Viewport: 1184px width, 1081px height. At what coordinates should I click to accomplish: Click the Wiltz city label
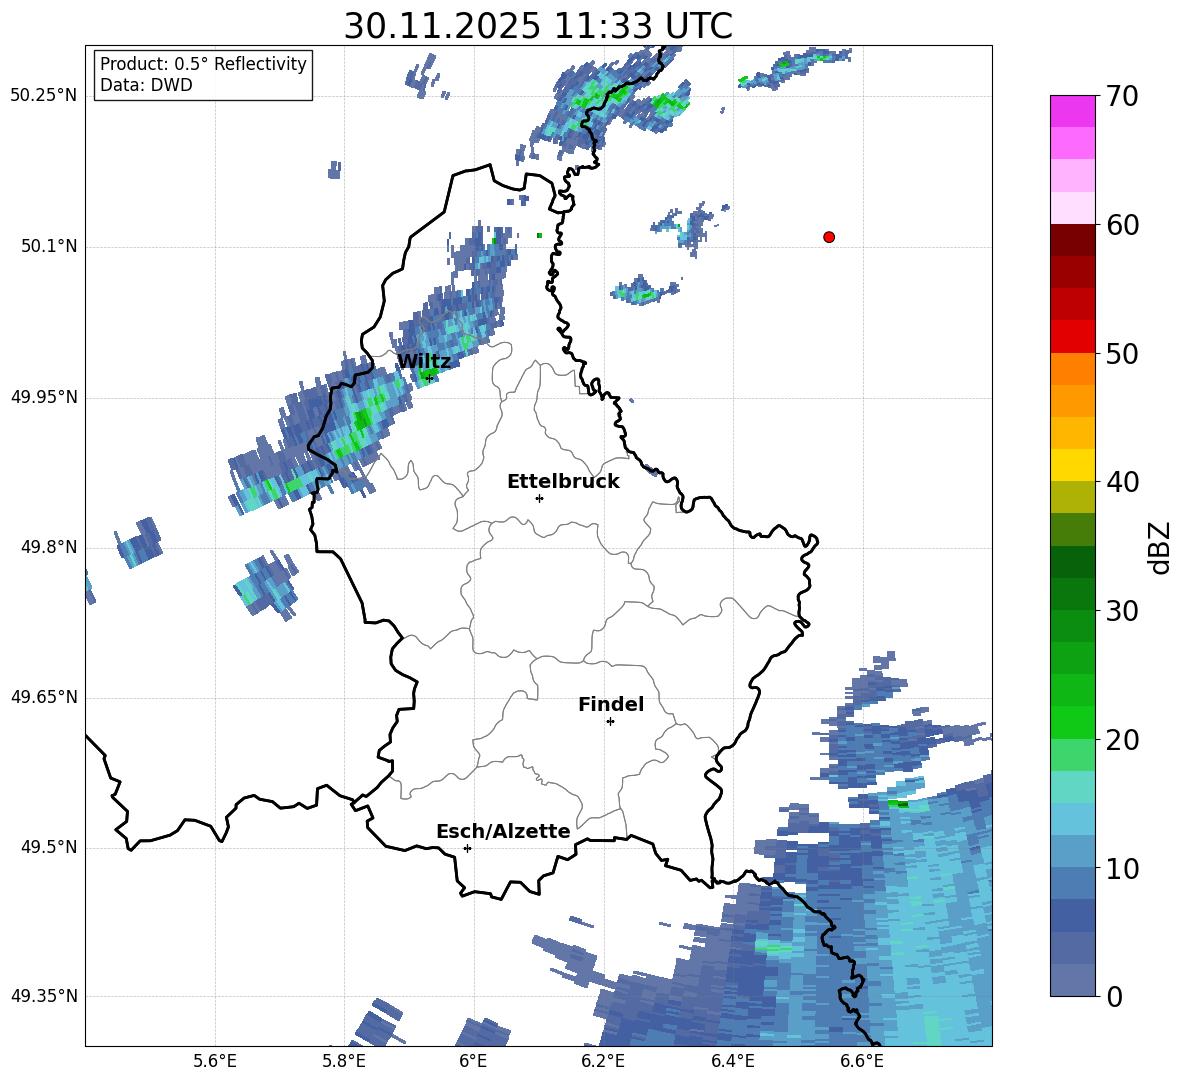click(x=424, y=362)
